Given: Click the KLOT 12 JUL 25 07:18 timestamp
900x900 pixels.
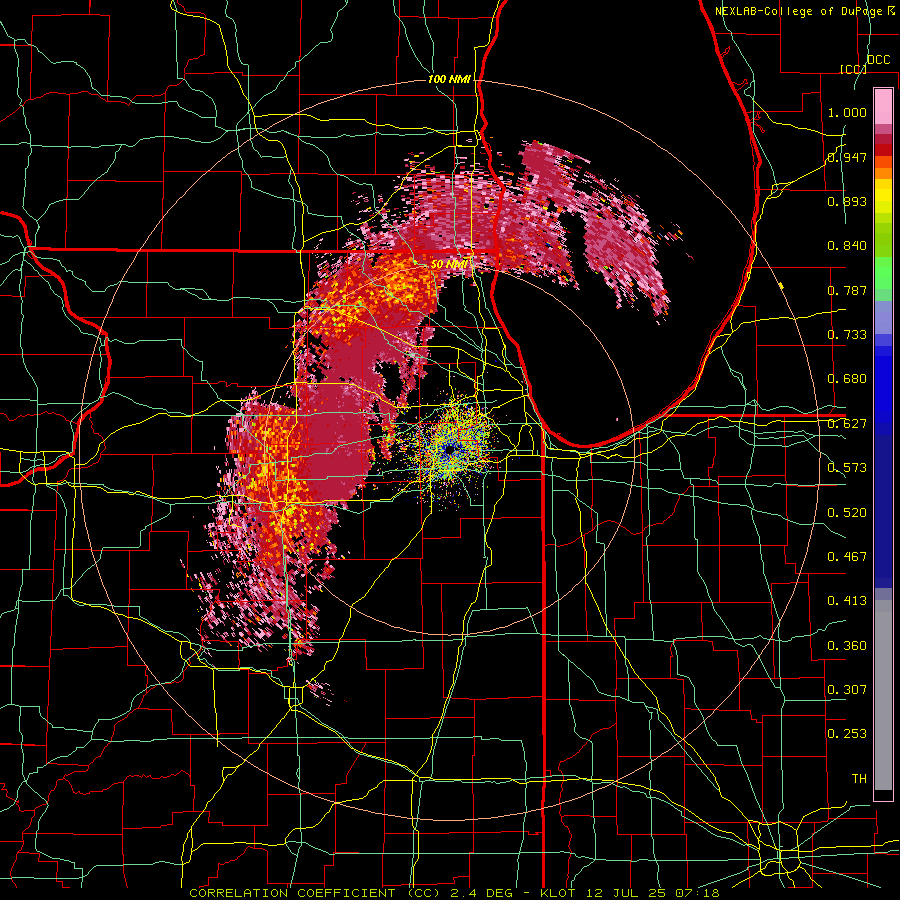Looking at the screenshot, I should click(630, 893).
